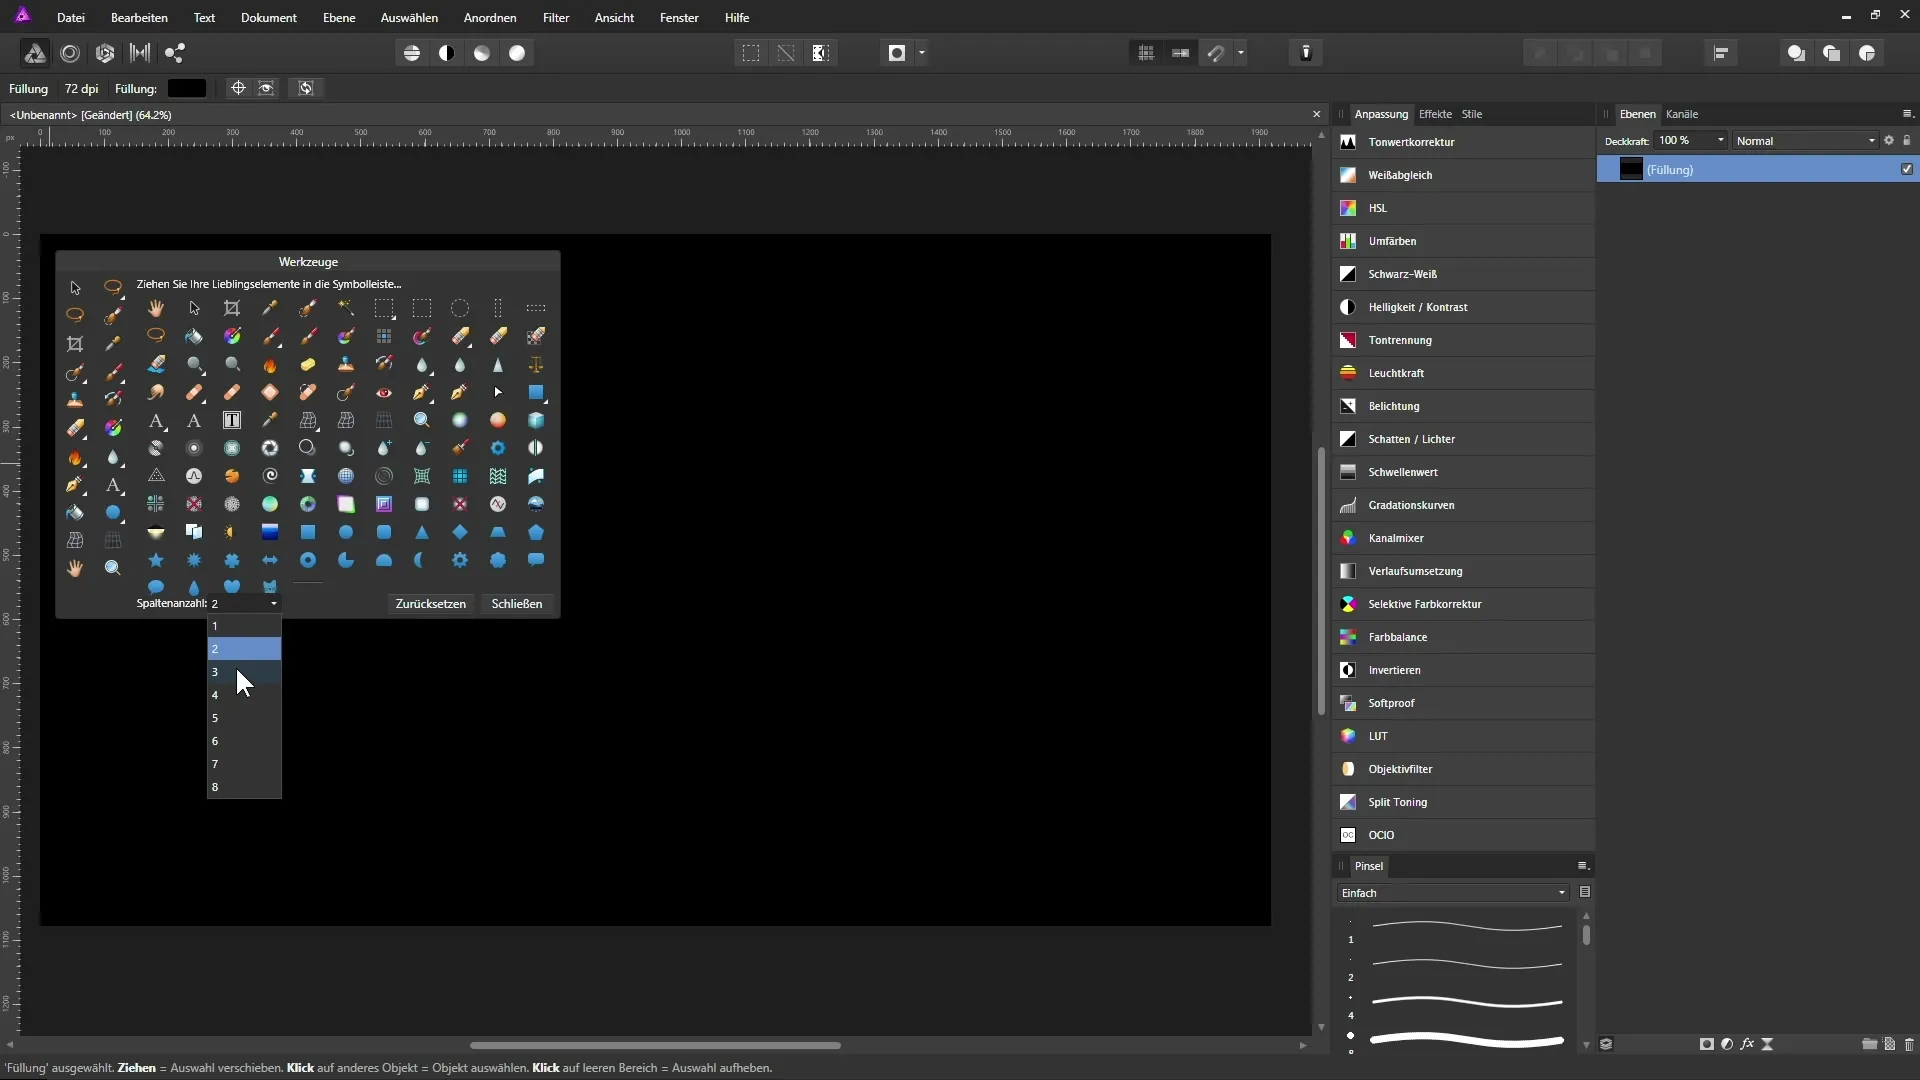
Task: Select the flame burn tool icon
Action: 270,365
